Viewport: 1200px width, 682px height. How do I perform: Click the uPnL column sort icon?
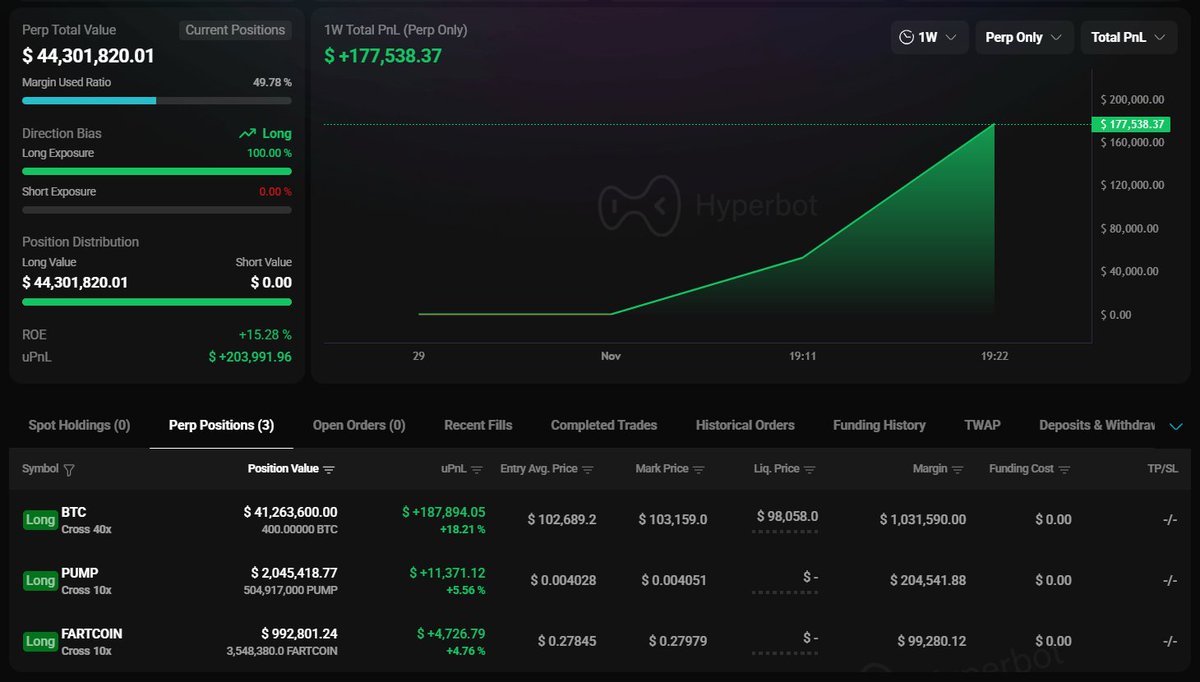coord(477,469)
